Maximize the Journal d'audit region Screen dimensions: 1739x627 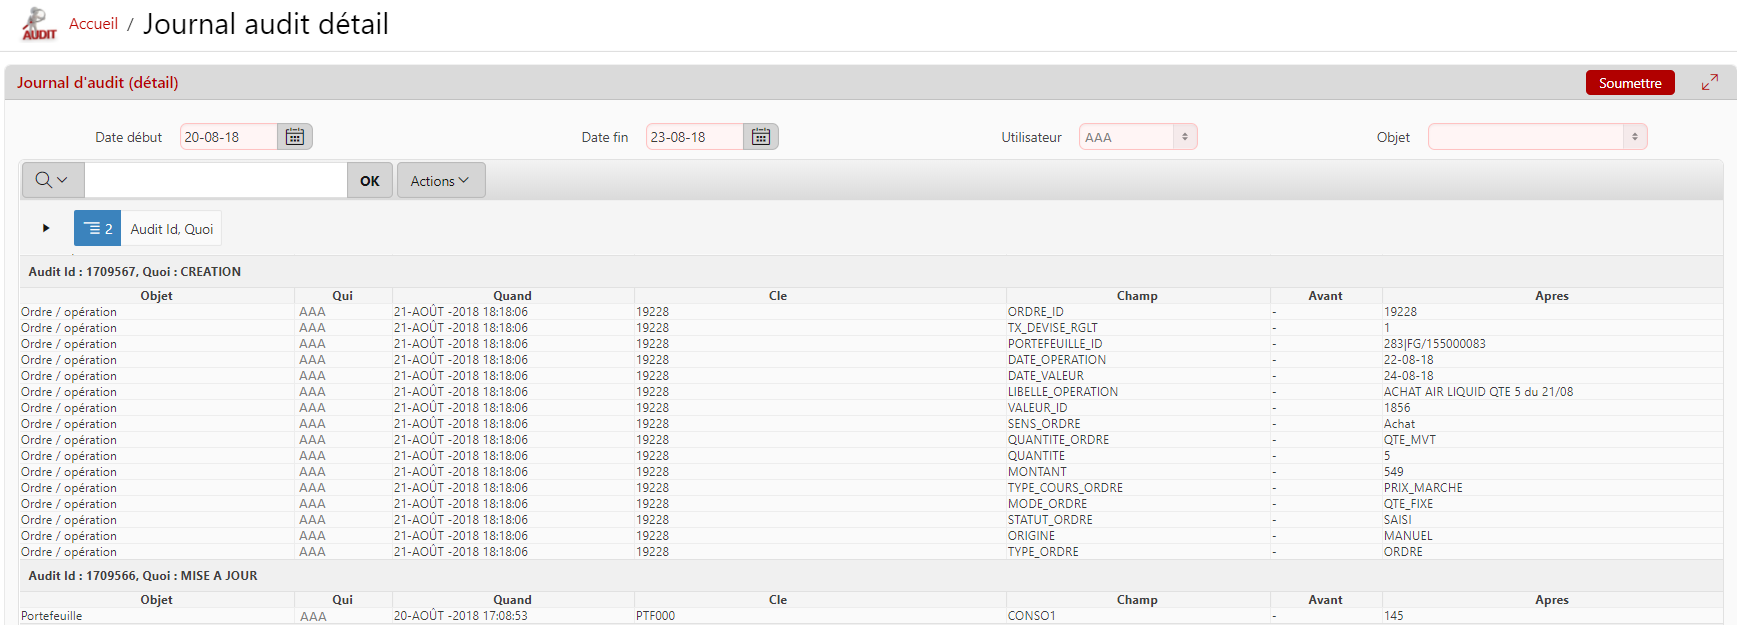(x=1710, y=83)
